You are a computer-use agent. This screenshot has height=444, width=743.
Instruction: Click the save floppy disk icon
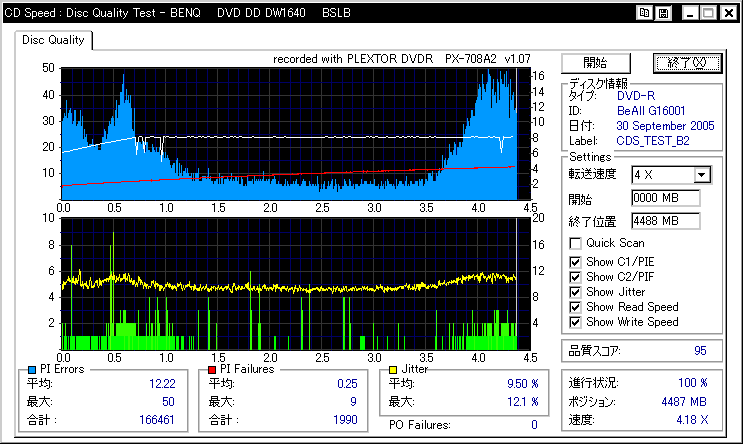tap(663, 13)
